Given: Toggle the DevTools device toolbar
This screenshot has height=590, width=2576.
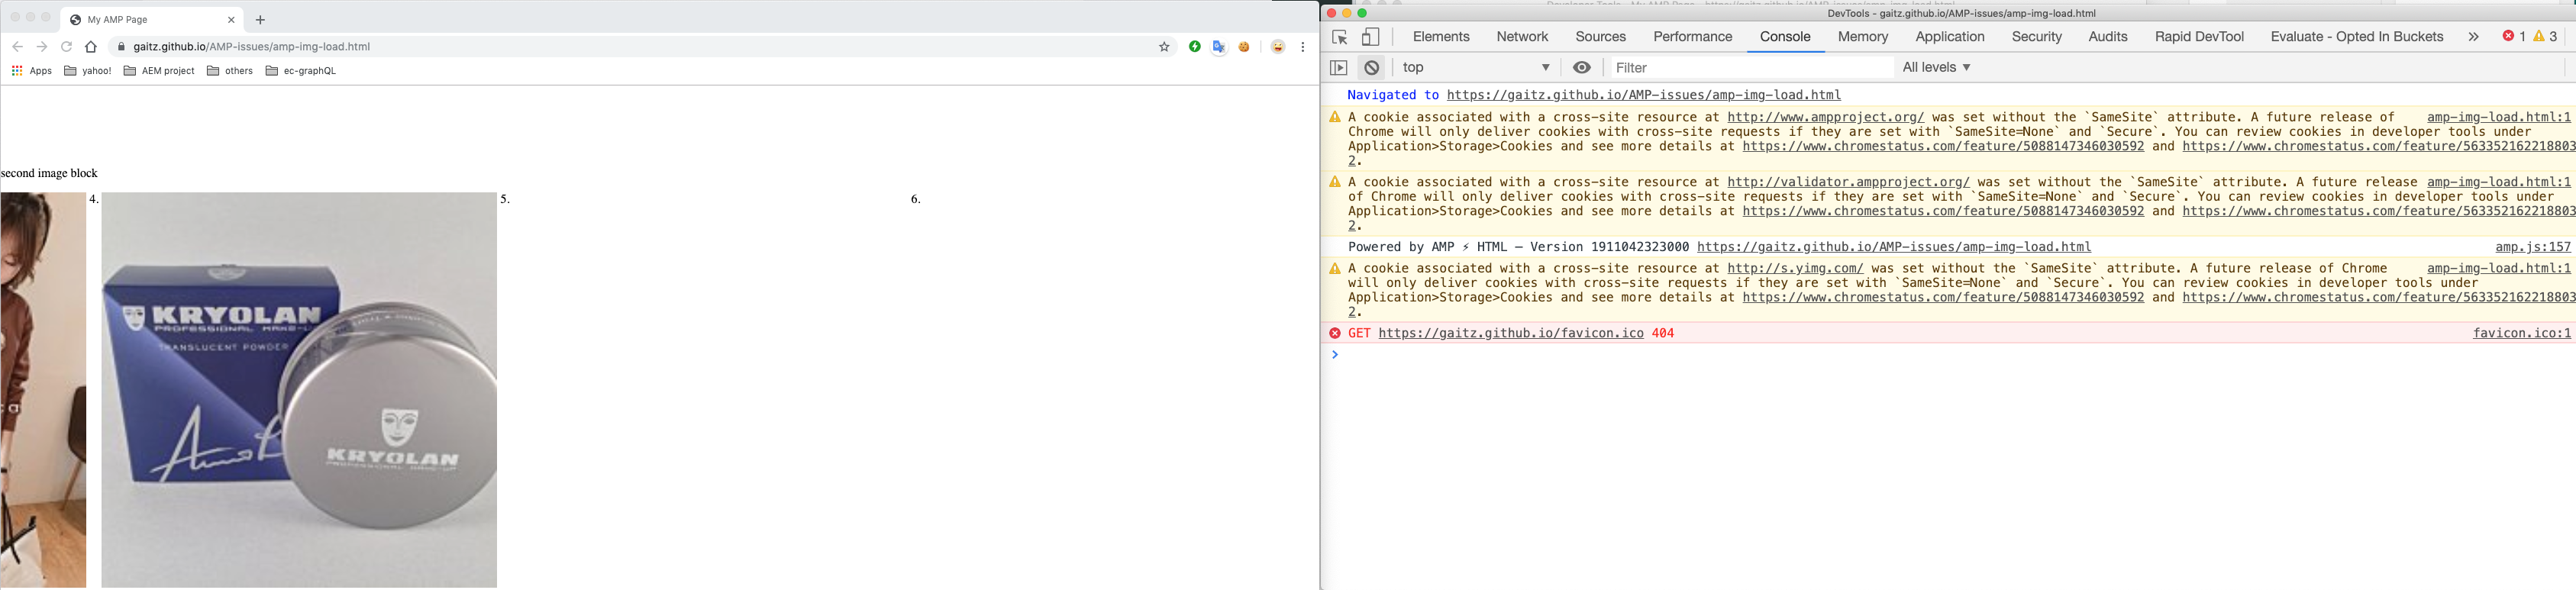Looking at the screenshot, I should tap(1371, 37).
